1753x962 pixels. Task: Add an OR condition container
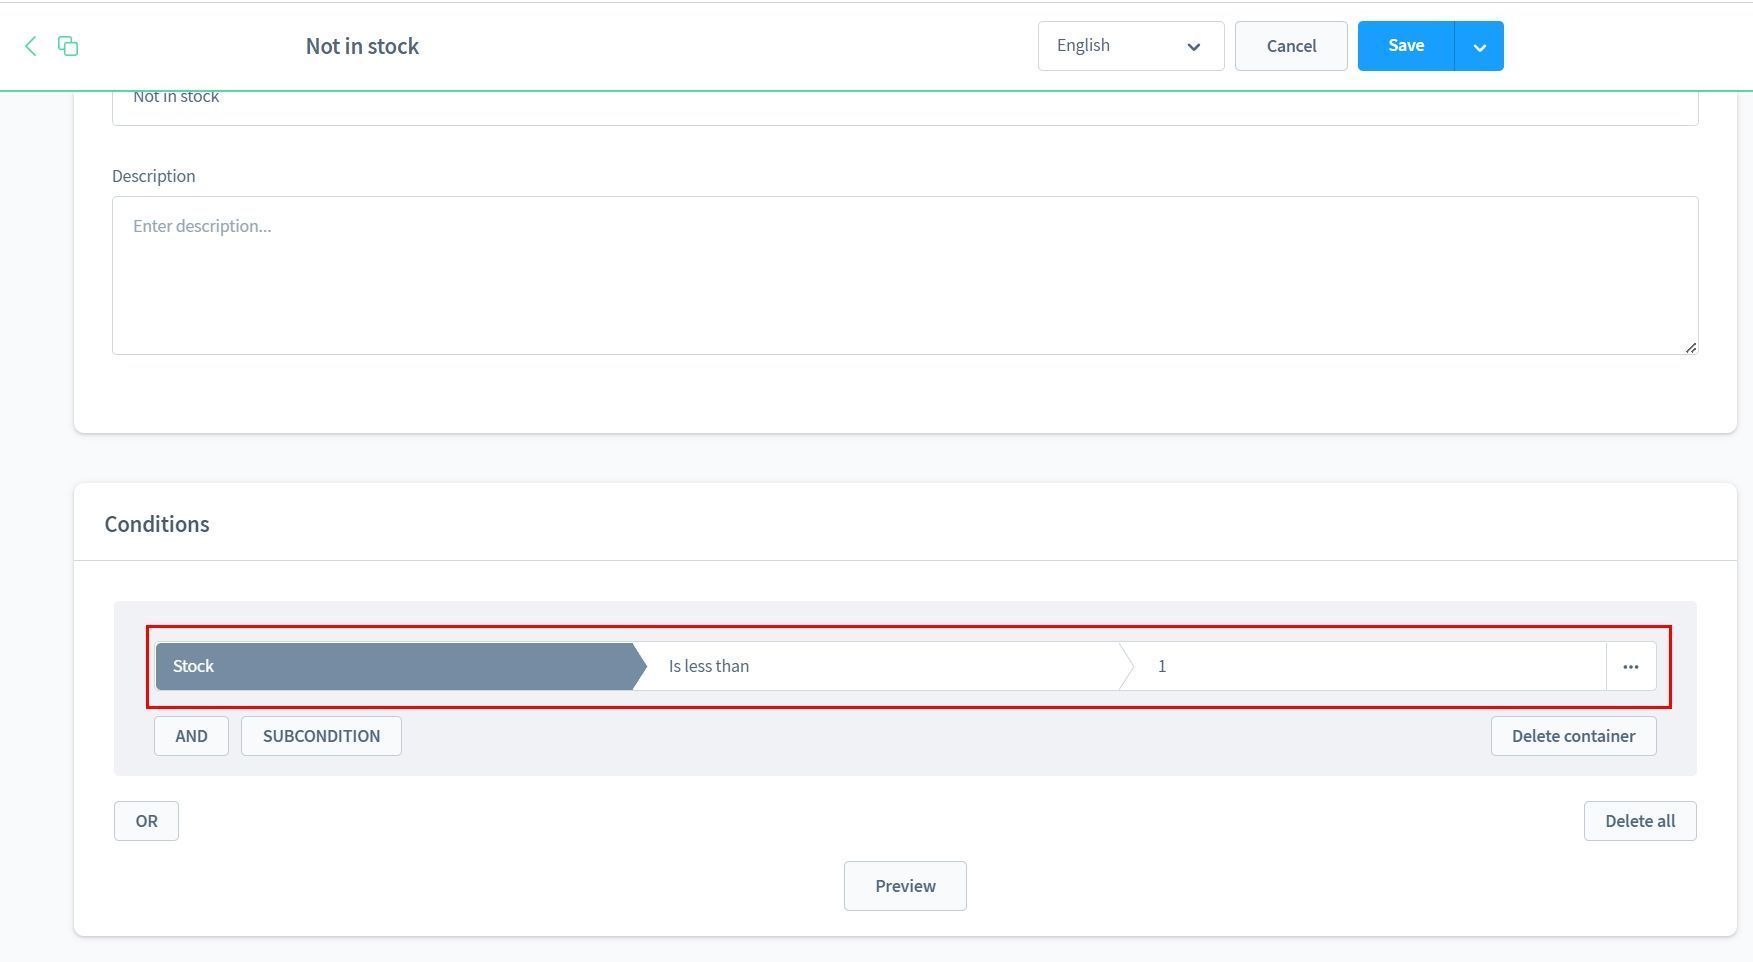[x=146, y=821]
